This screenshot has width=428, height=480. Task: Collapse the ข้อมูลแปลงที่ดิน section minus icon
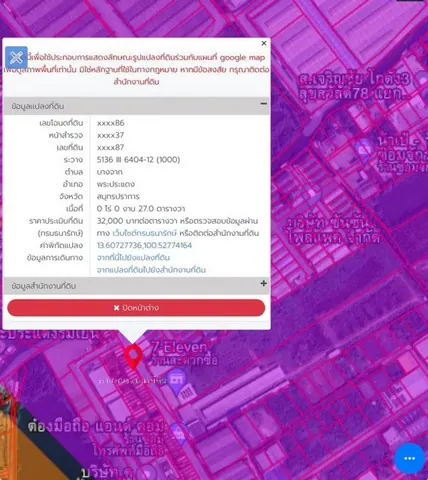pos(263,104)
